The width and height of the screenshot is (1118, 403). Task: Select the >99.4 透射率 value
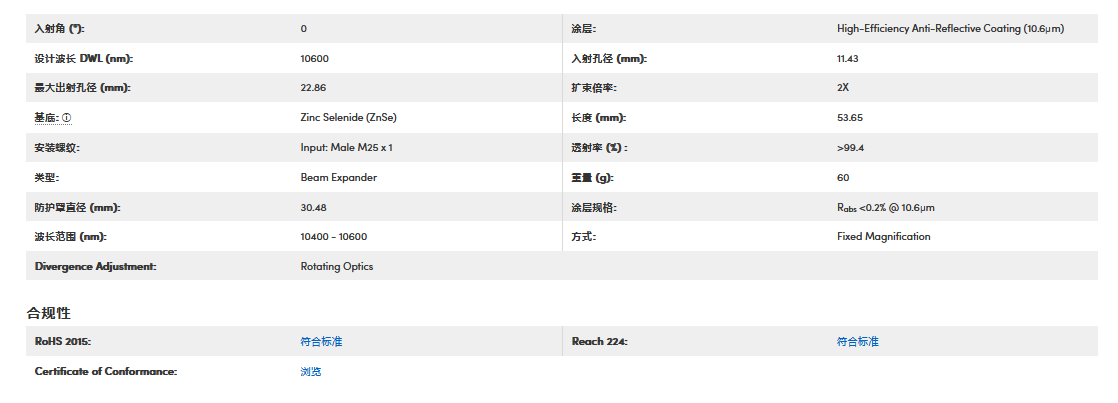click(x=850, y=148)
